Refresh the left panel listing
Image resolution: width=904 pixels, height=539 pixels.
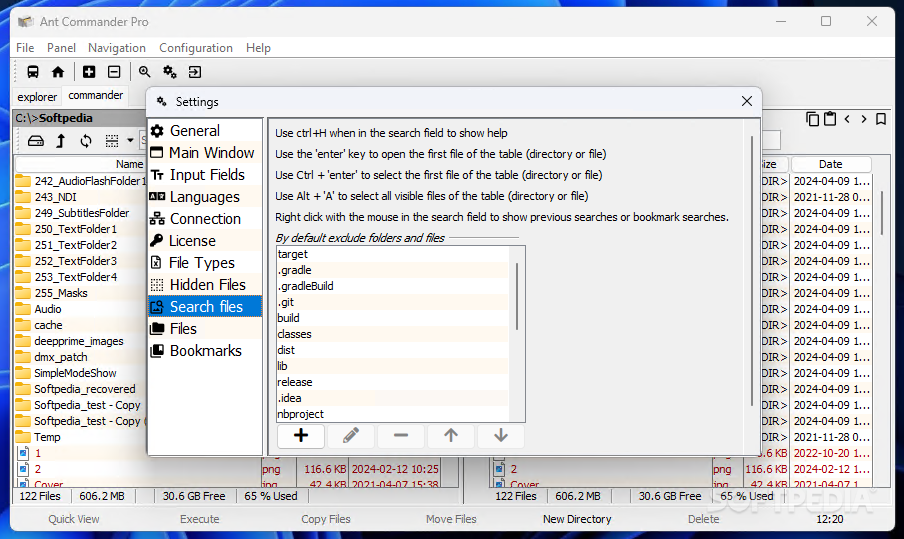(86, 141)
